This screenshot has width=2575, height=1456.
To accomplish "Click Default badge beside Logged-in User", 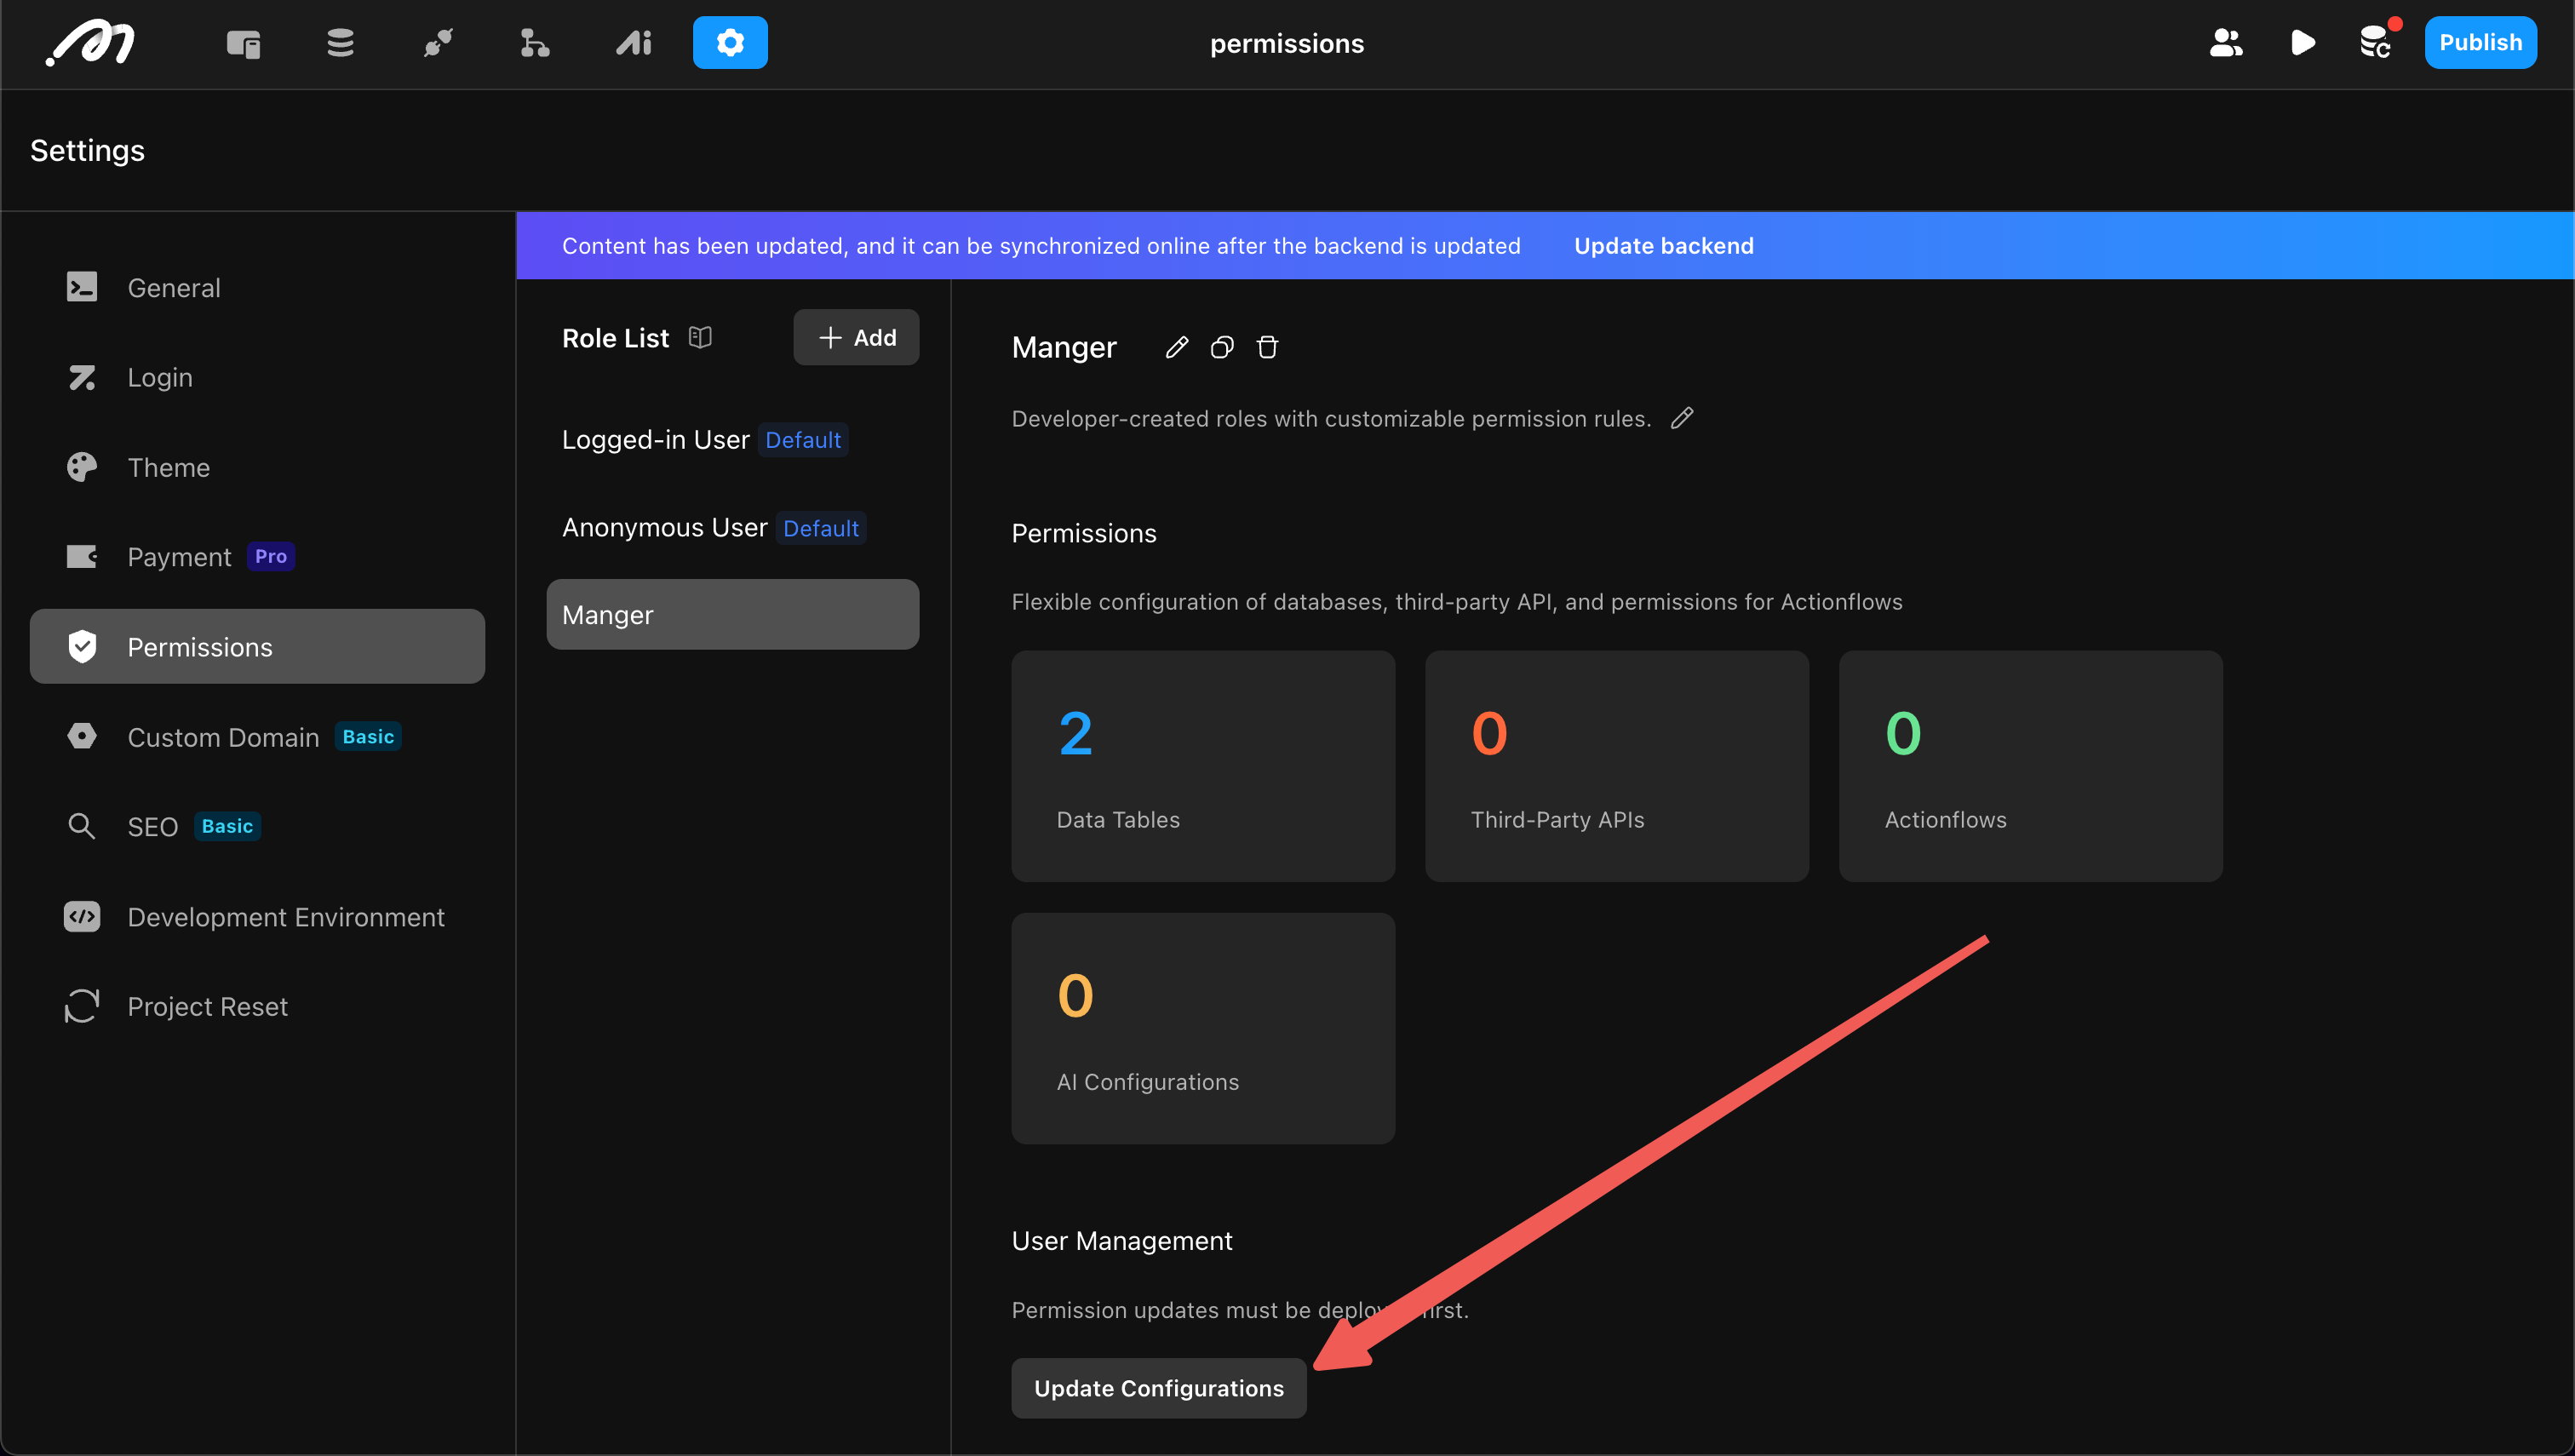I will pyautogui.click(x=803, y=440).
